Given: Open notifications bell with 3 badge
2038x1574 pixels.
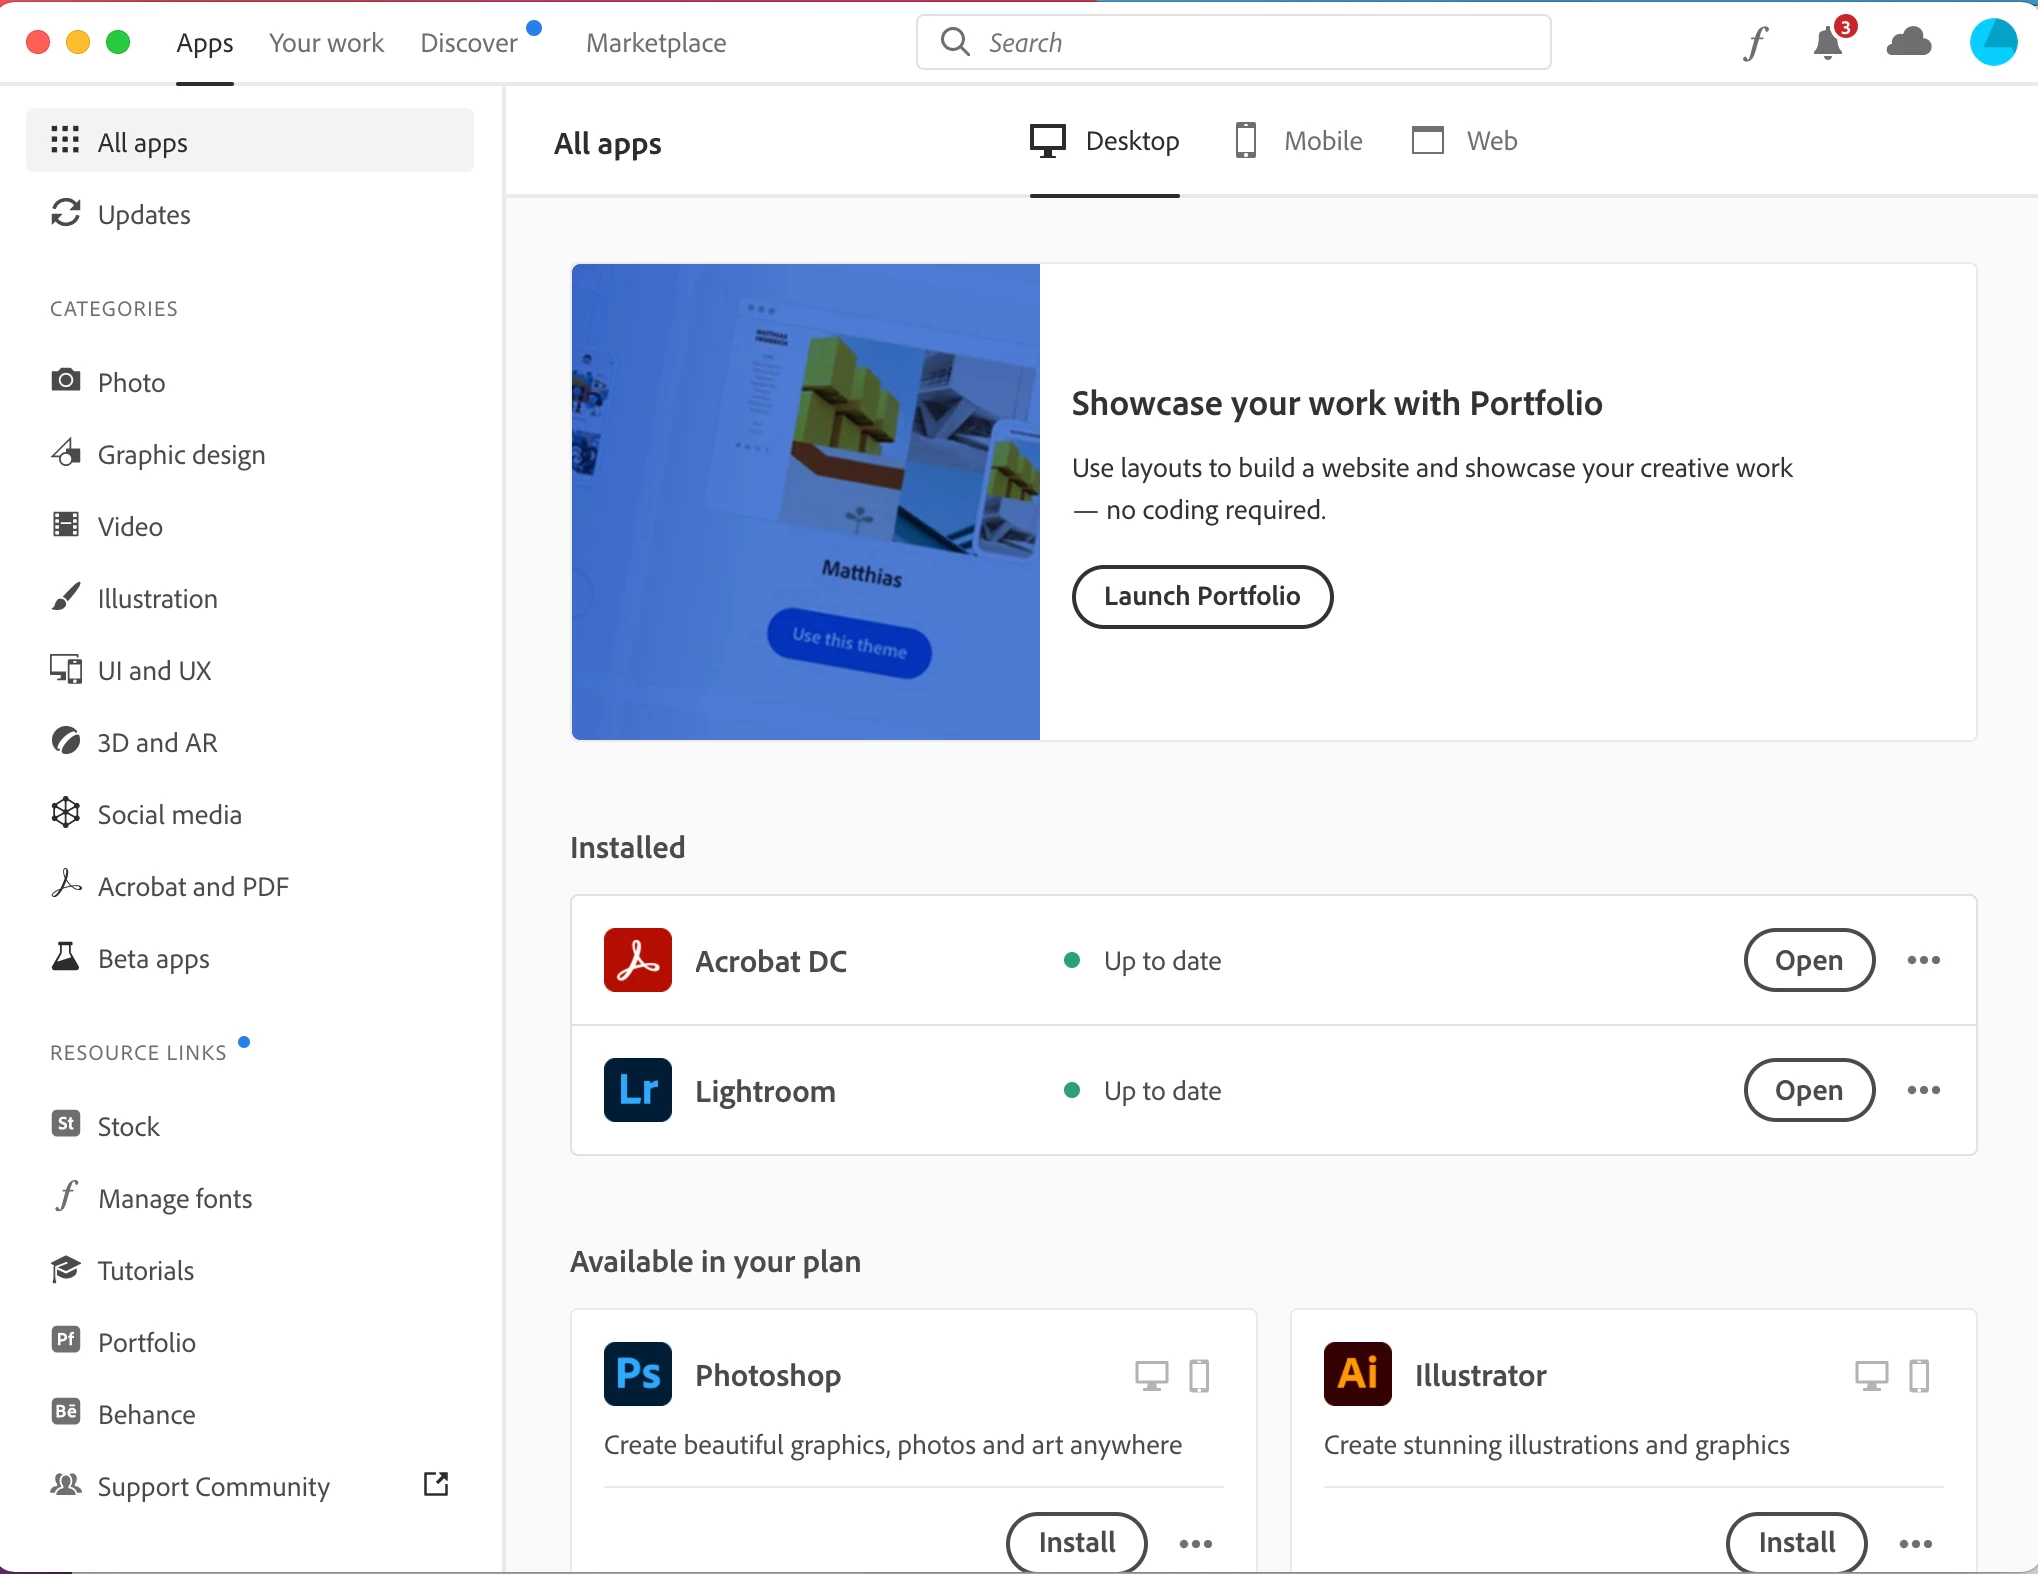Looking at the screenshot, I should click(1832, 40).
